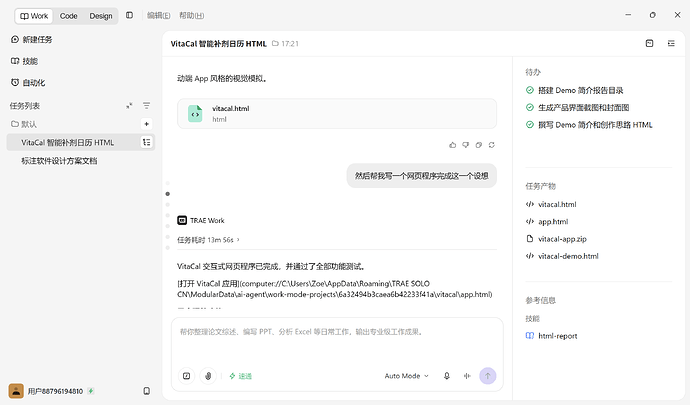Click the microphone voice input icon
This screenshot has width=690, height=405.
coord(447,376)
